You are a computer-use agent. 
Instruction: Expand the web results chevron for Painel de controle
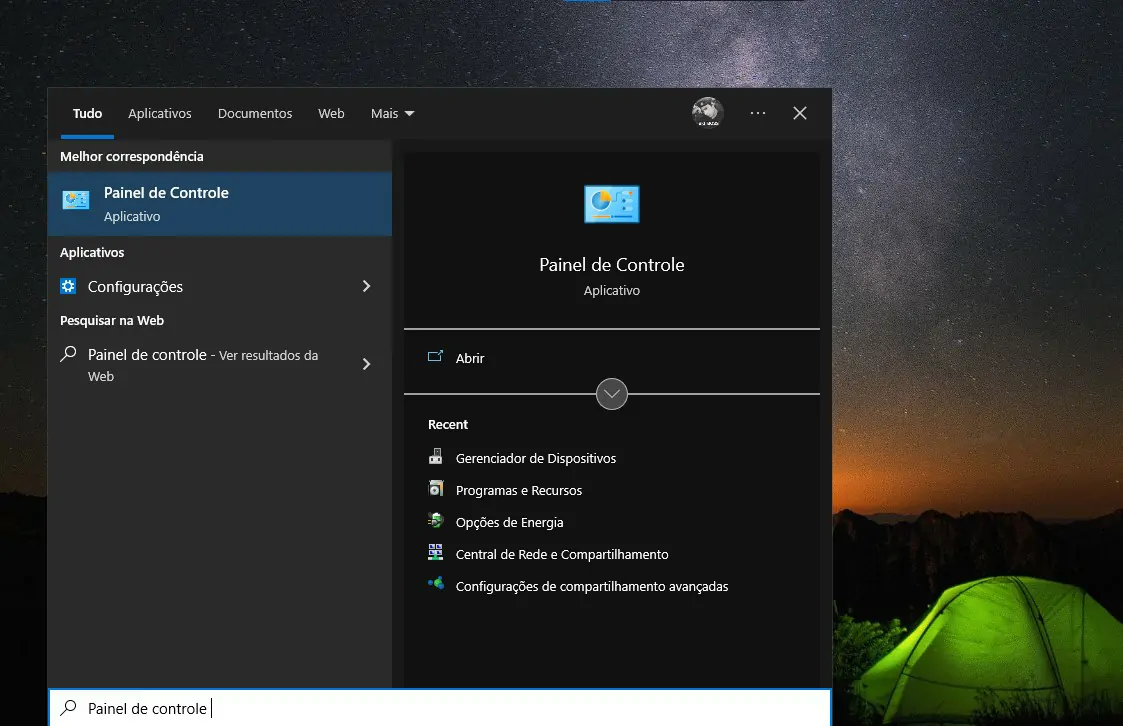tap(366, 364)
